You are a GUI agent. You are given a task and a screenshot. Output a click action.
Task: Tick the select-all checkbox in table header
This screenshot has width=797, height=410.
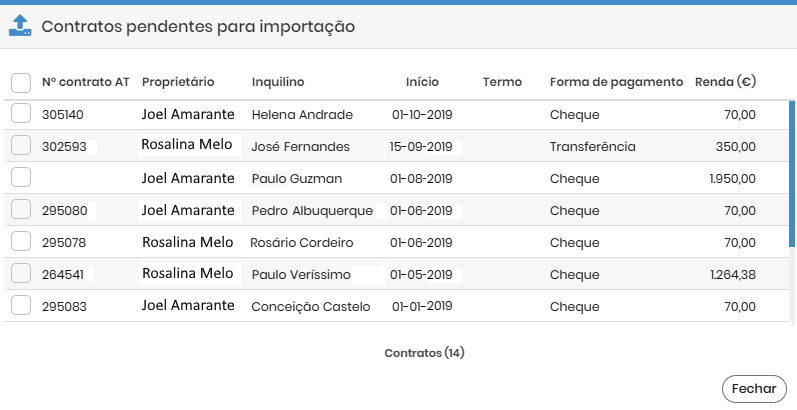21,83
